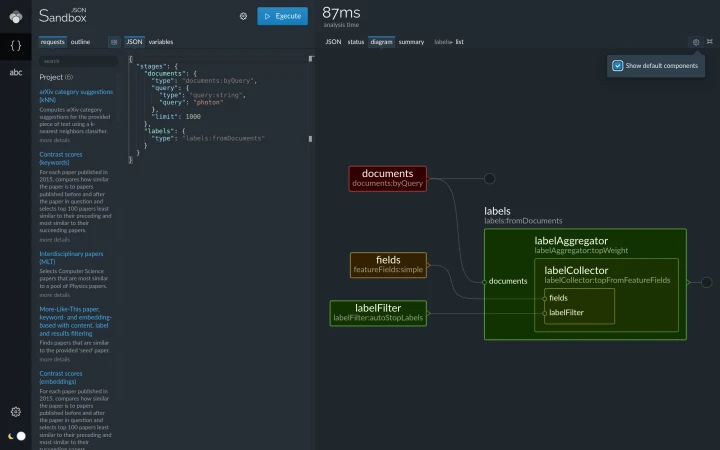Click the fit diagram to view icon
Image resolution: width=720 pixels, height=450 pixels.
click(710, 42)
